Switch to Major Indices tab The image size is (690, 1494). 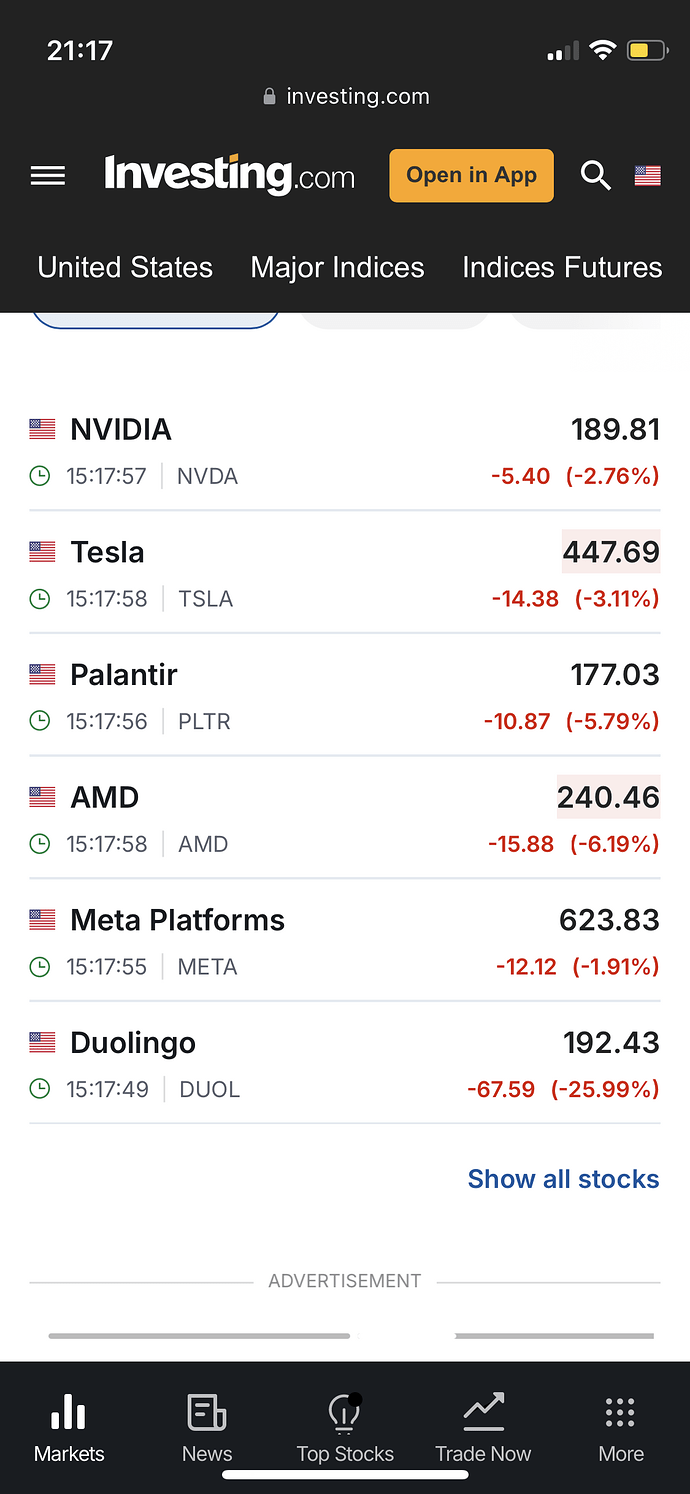(337, 267)
